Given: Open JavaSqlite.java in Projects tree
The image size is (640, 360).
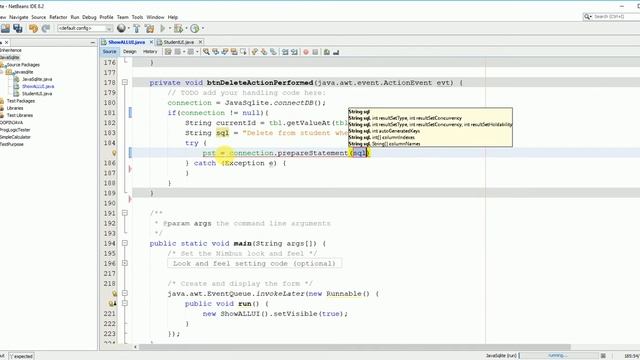Looking at the screenshot, I should [37, 79].
